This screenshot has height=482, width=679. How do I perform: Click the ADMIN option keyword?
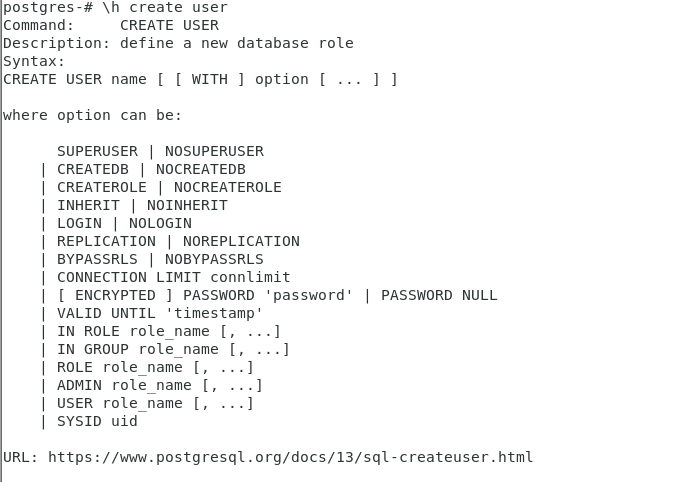point(79,385)
